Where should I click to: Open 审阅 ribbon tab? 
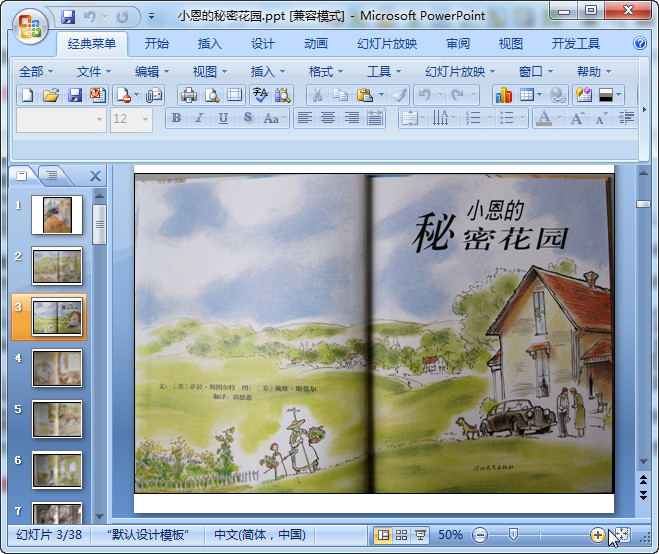pos(458,44)
